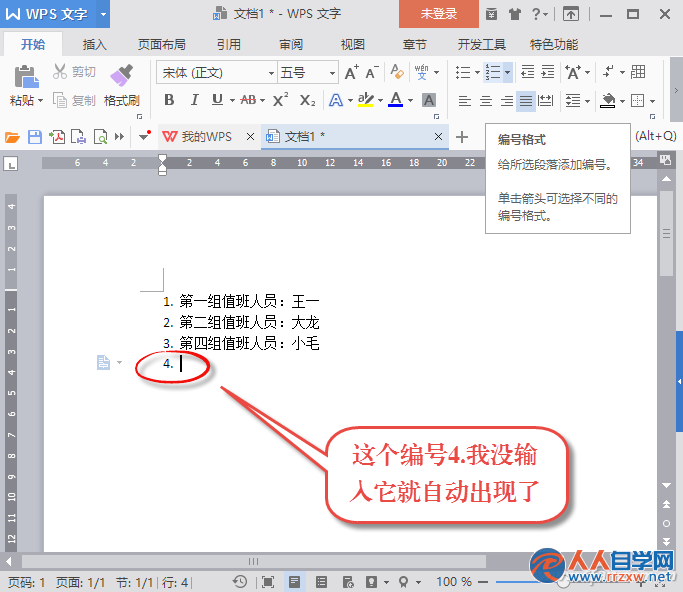Decrease indent icon in ribbon
This screenshot has height=592, width=683.
tap(527, 71)
